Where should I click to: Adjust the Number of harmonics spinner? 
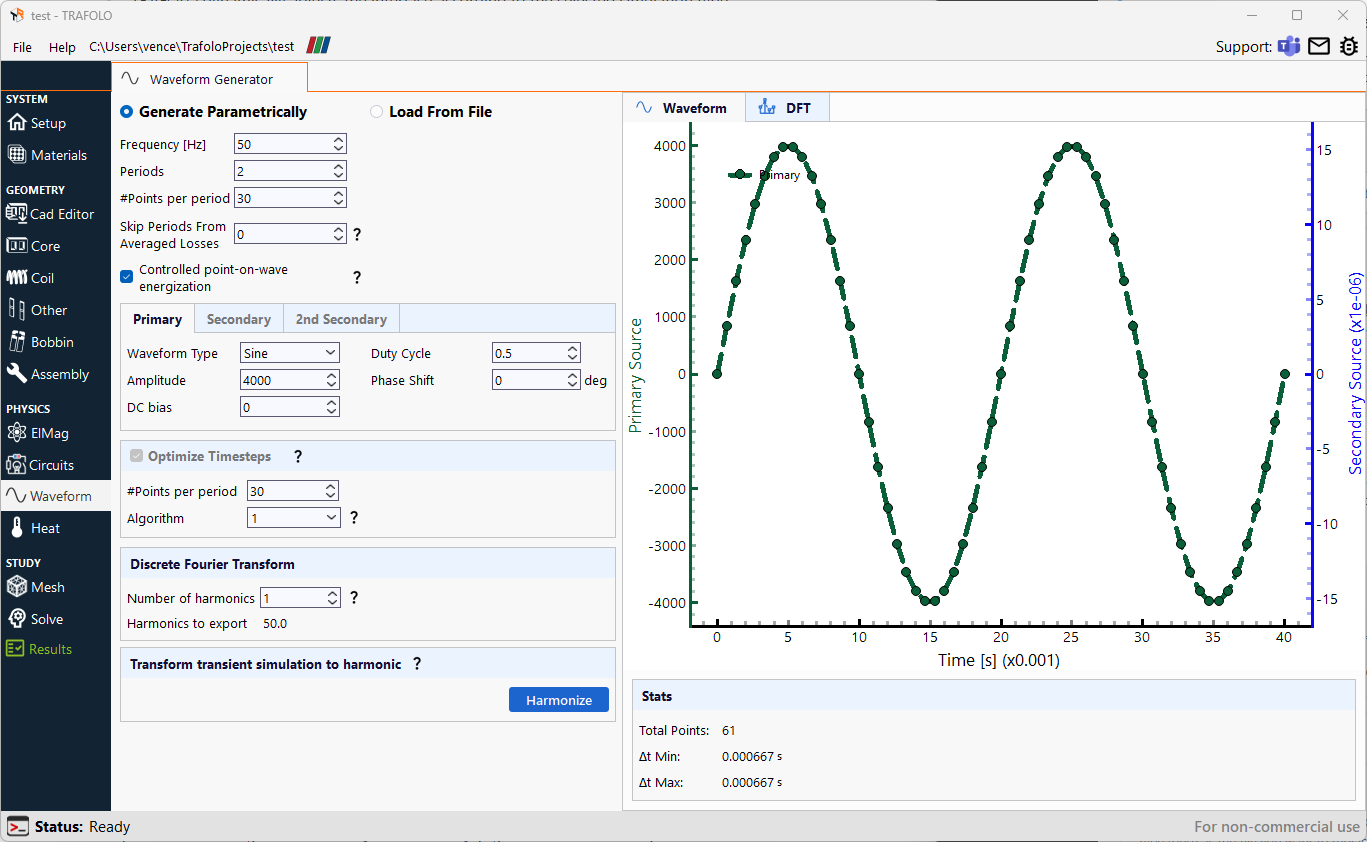(333, 598)
